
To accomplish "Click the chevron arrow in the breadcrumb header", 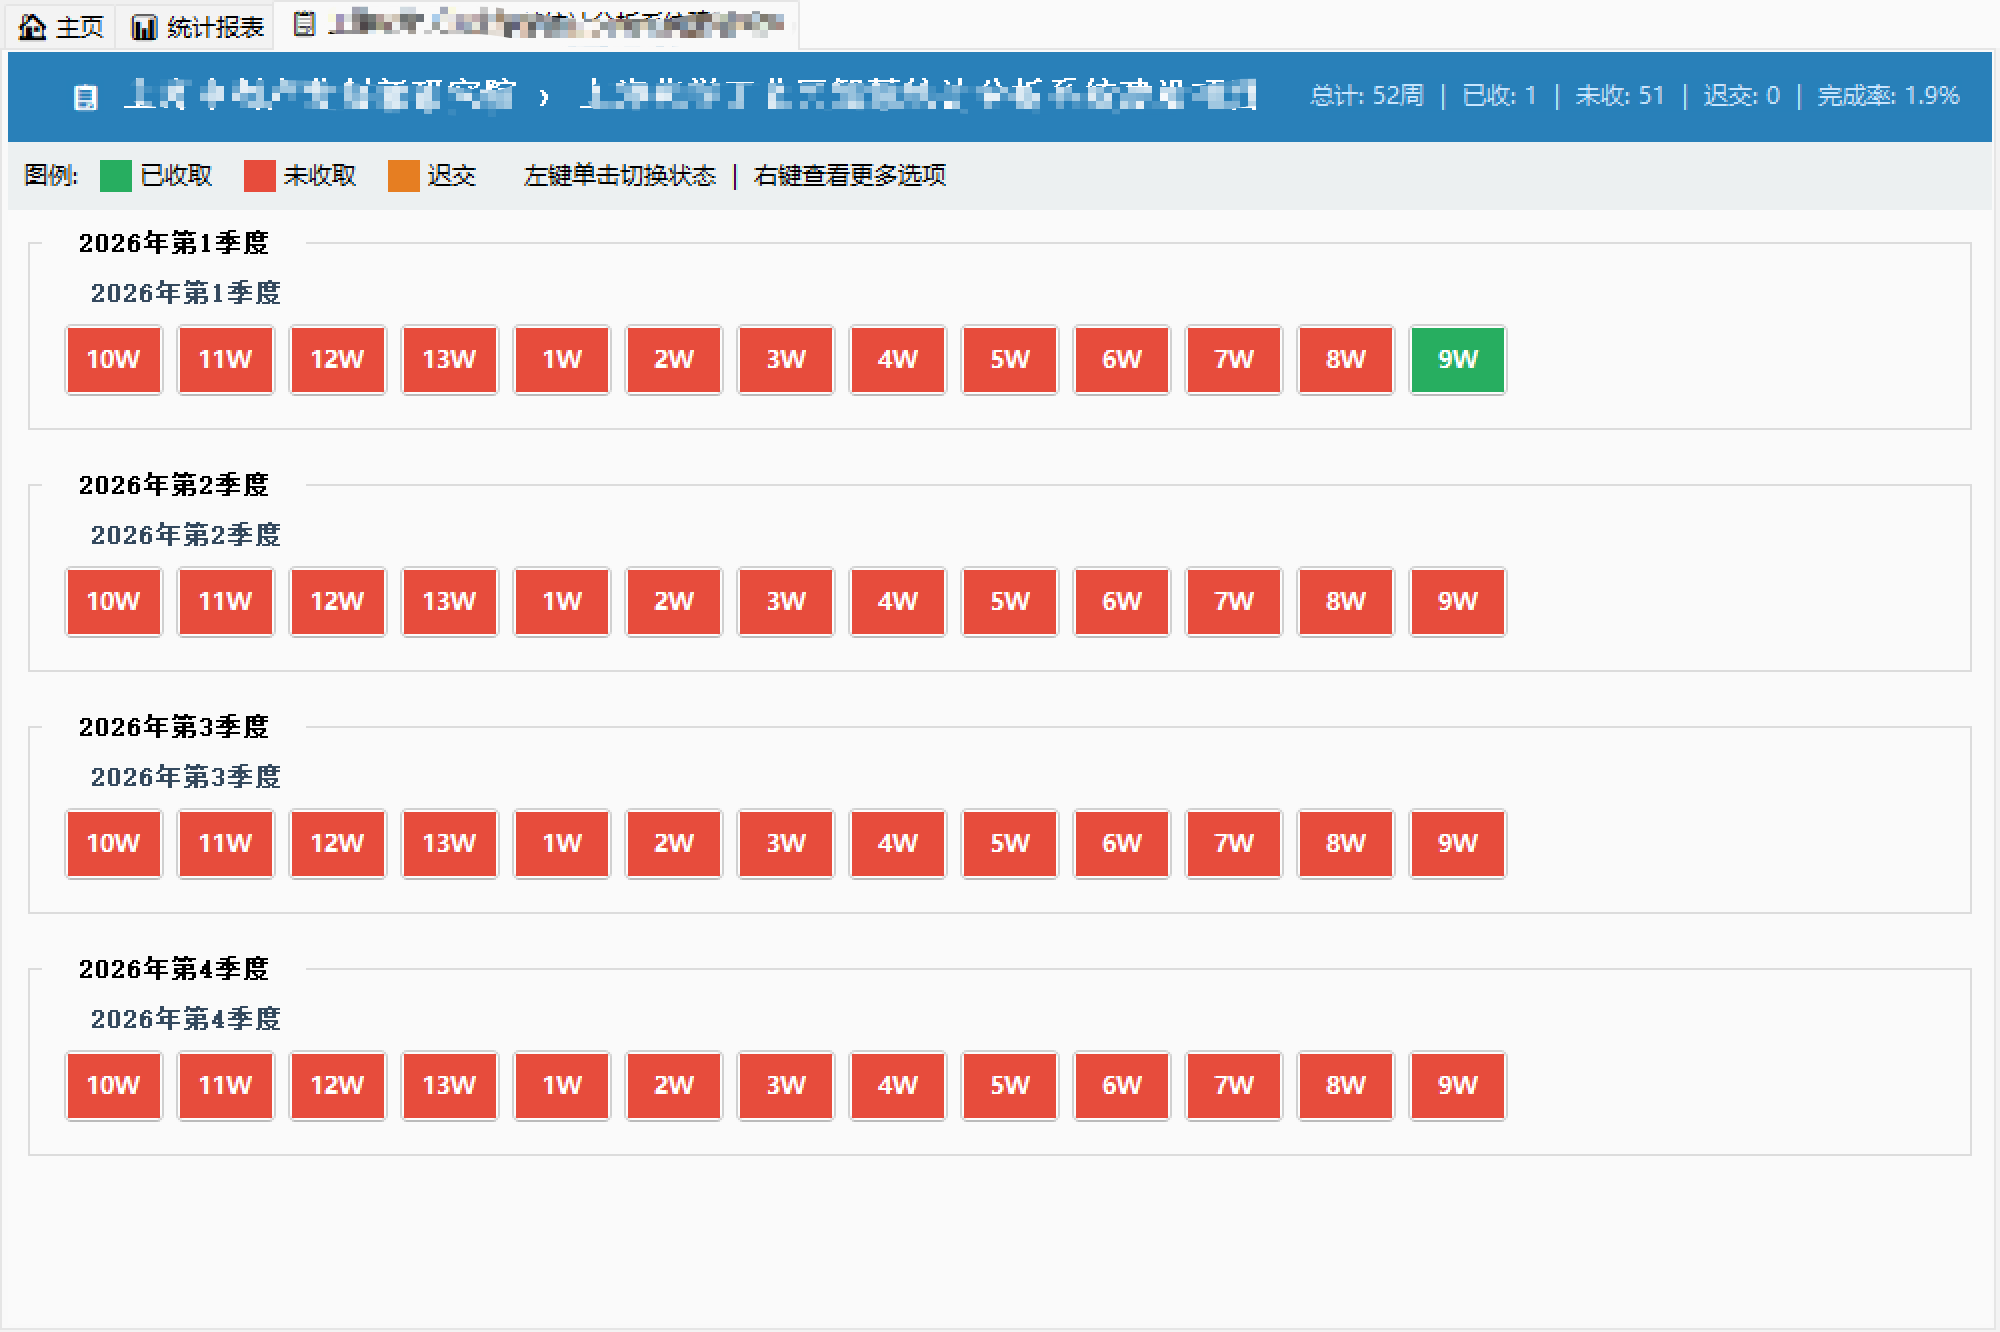I will tap(544, 97).
